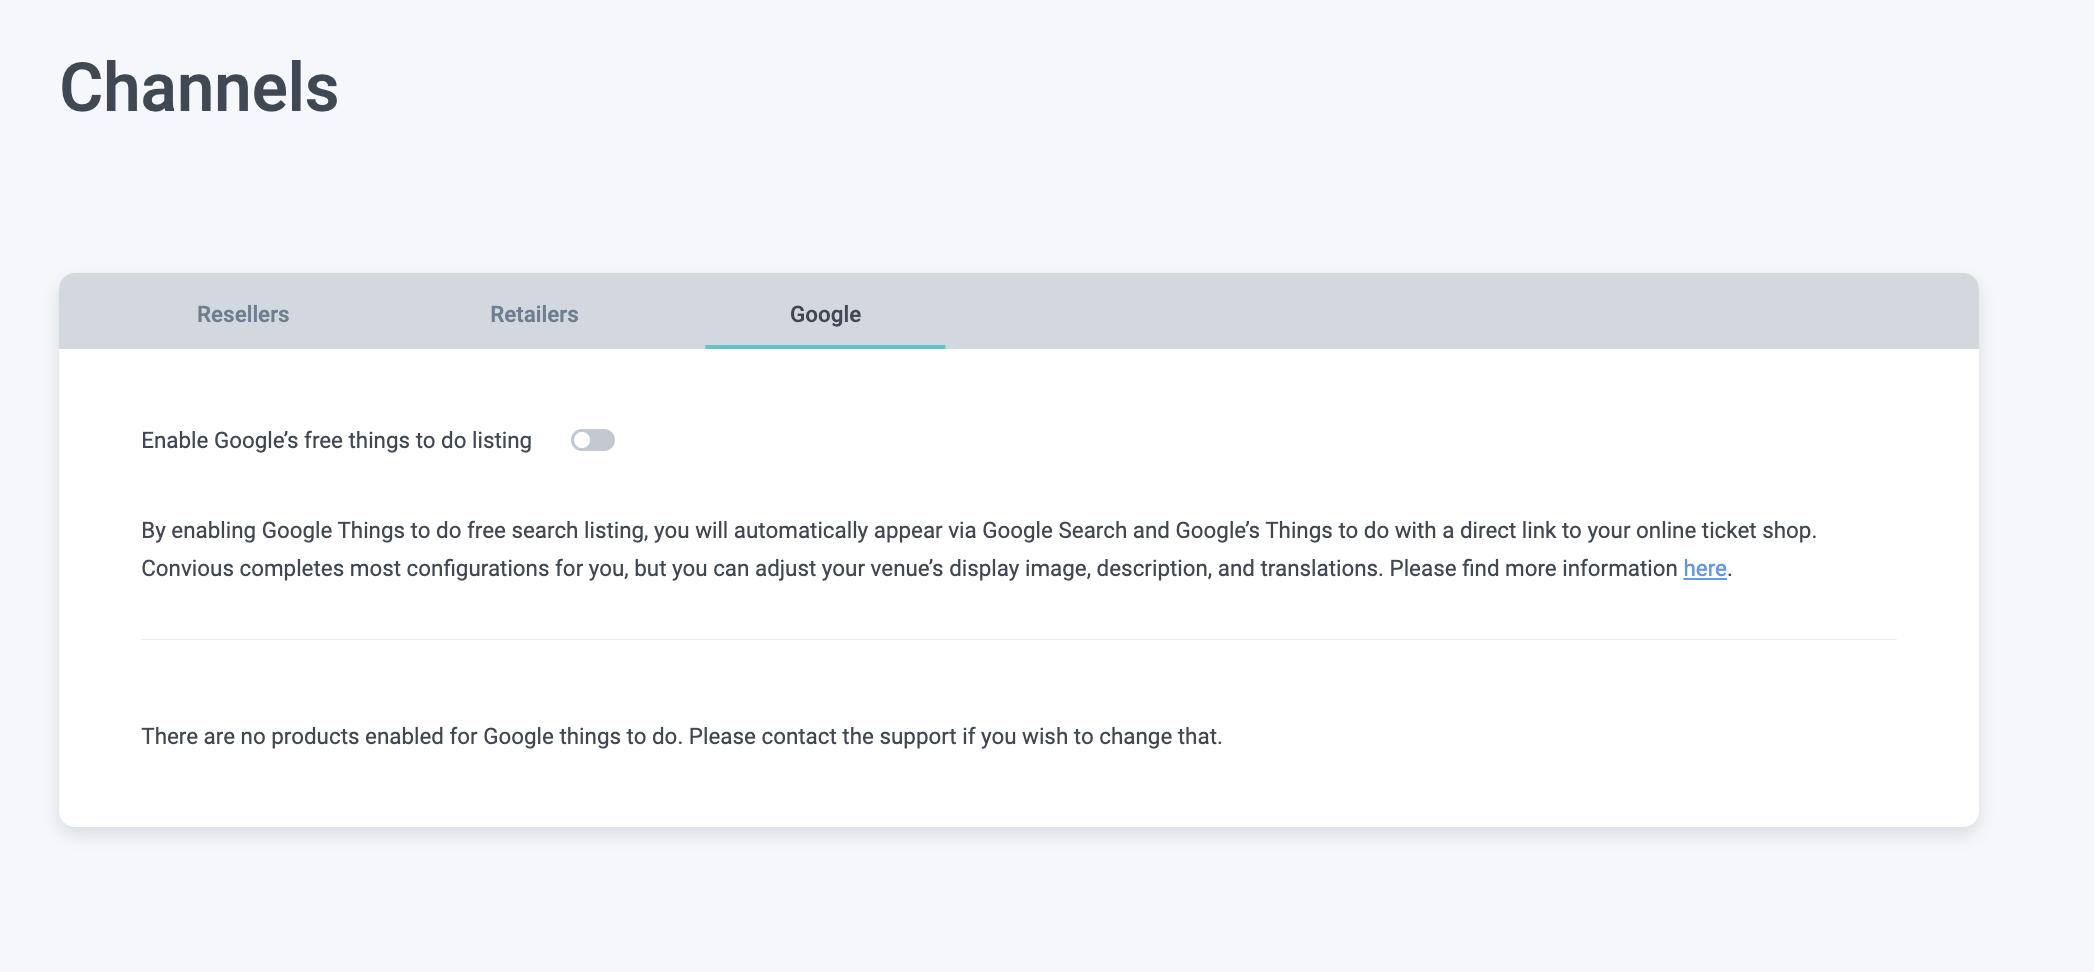The image size is (2094, 972).
Task: Select the Google tab
Action: pos(825,314)
